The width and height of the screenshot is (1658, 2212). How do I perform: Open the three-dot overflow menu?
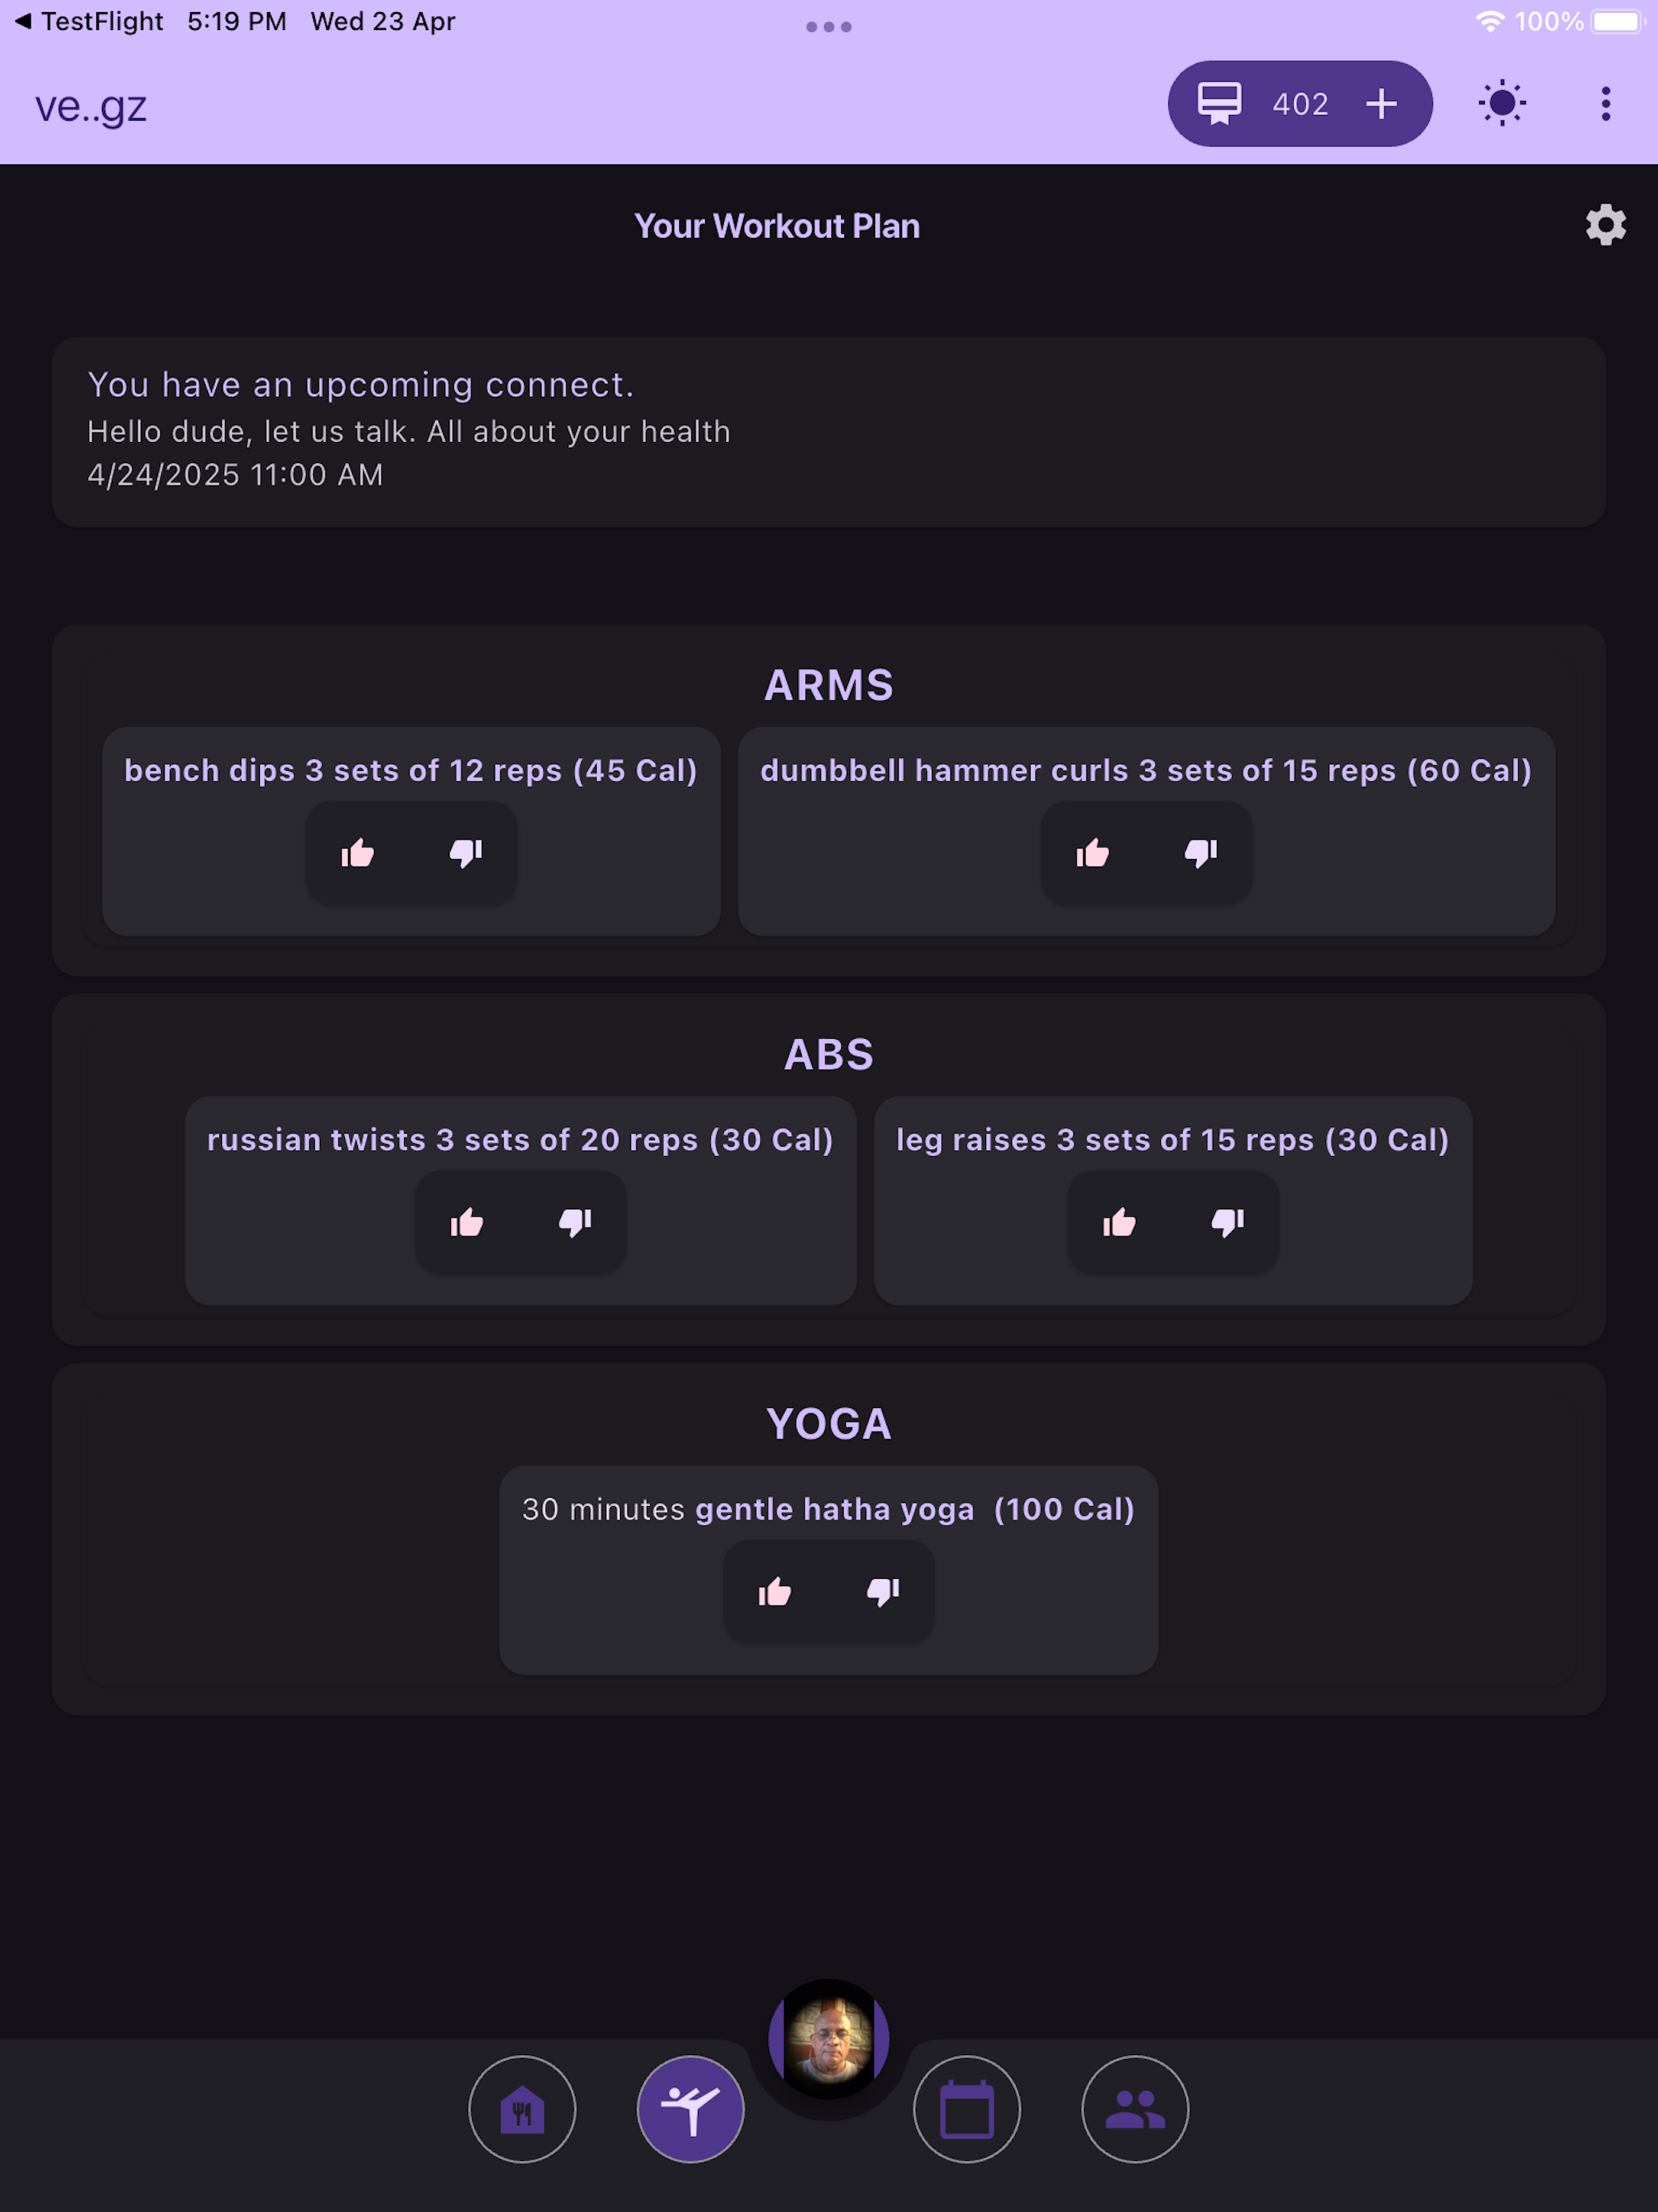click(1606, 103)
